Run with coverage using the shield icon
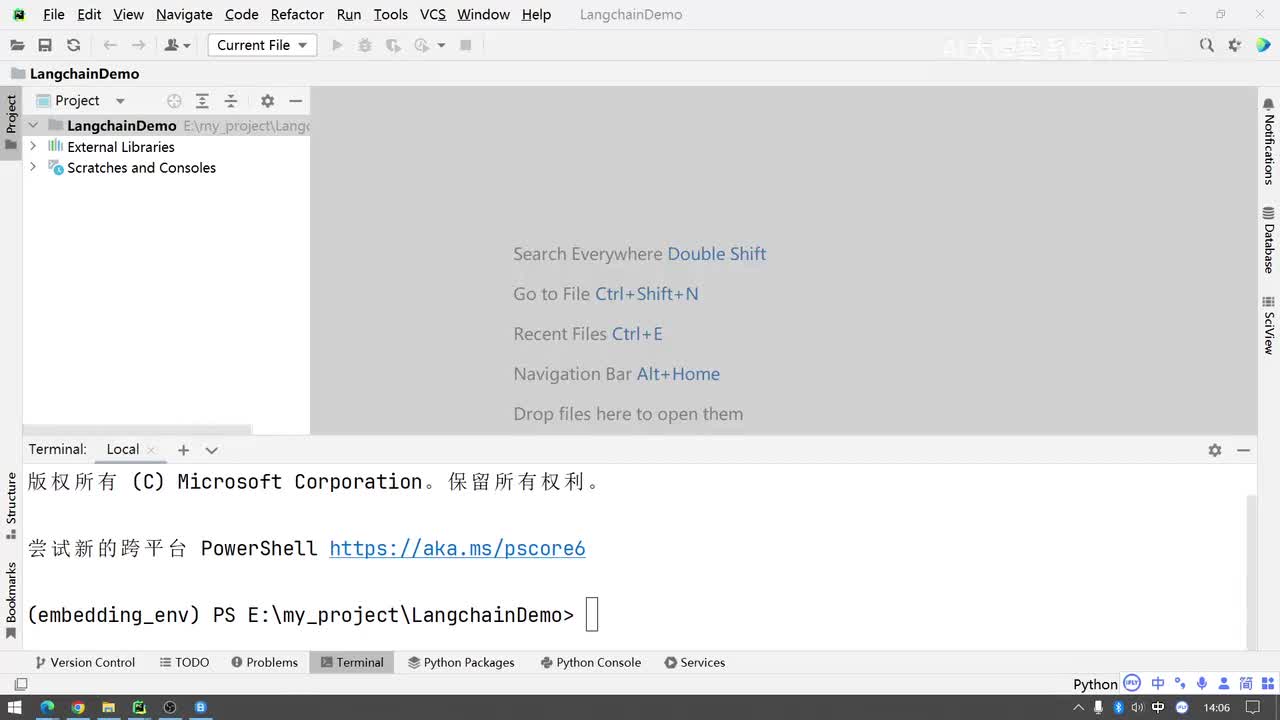Image resolution: width=1280 pixels, height=720 pixels. 393,45
